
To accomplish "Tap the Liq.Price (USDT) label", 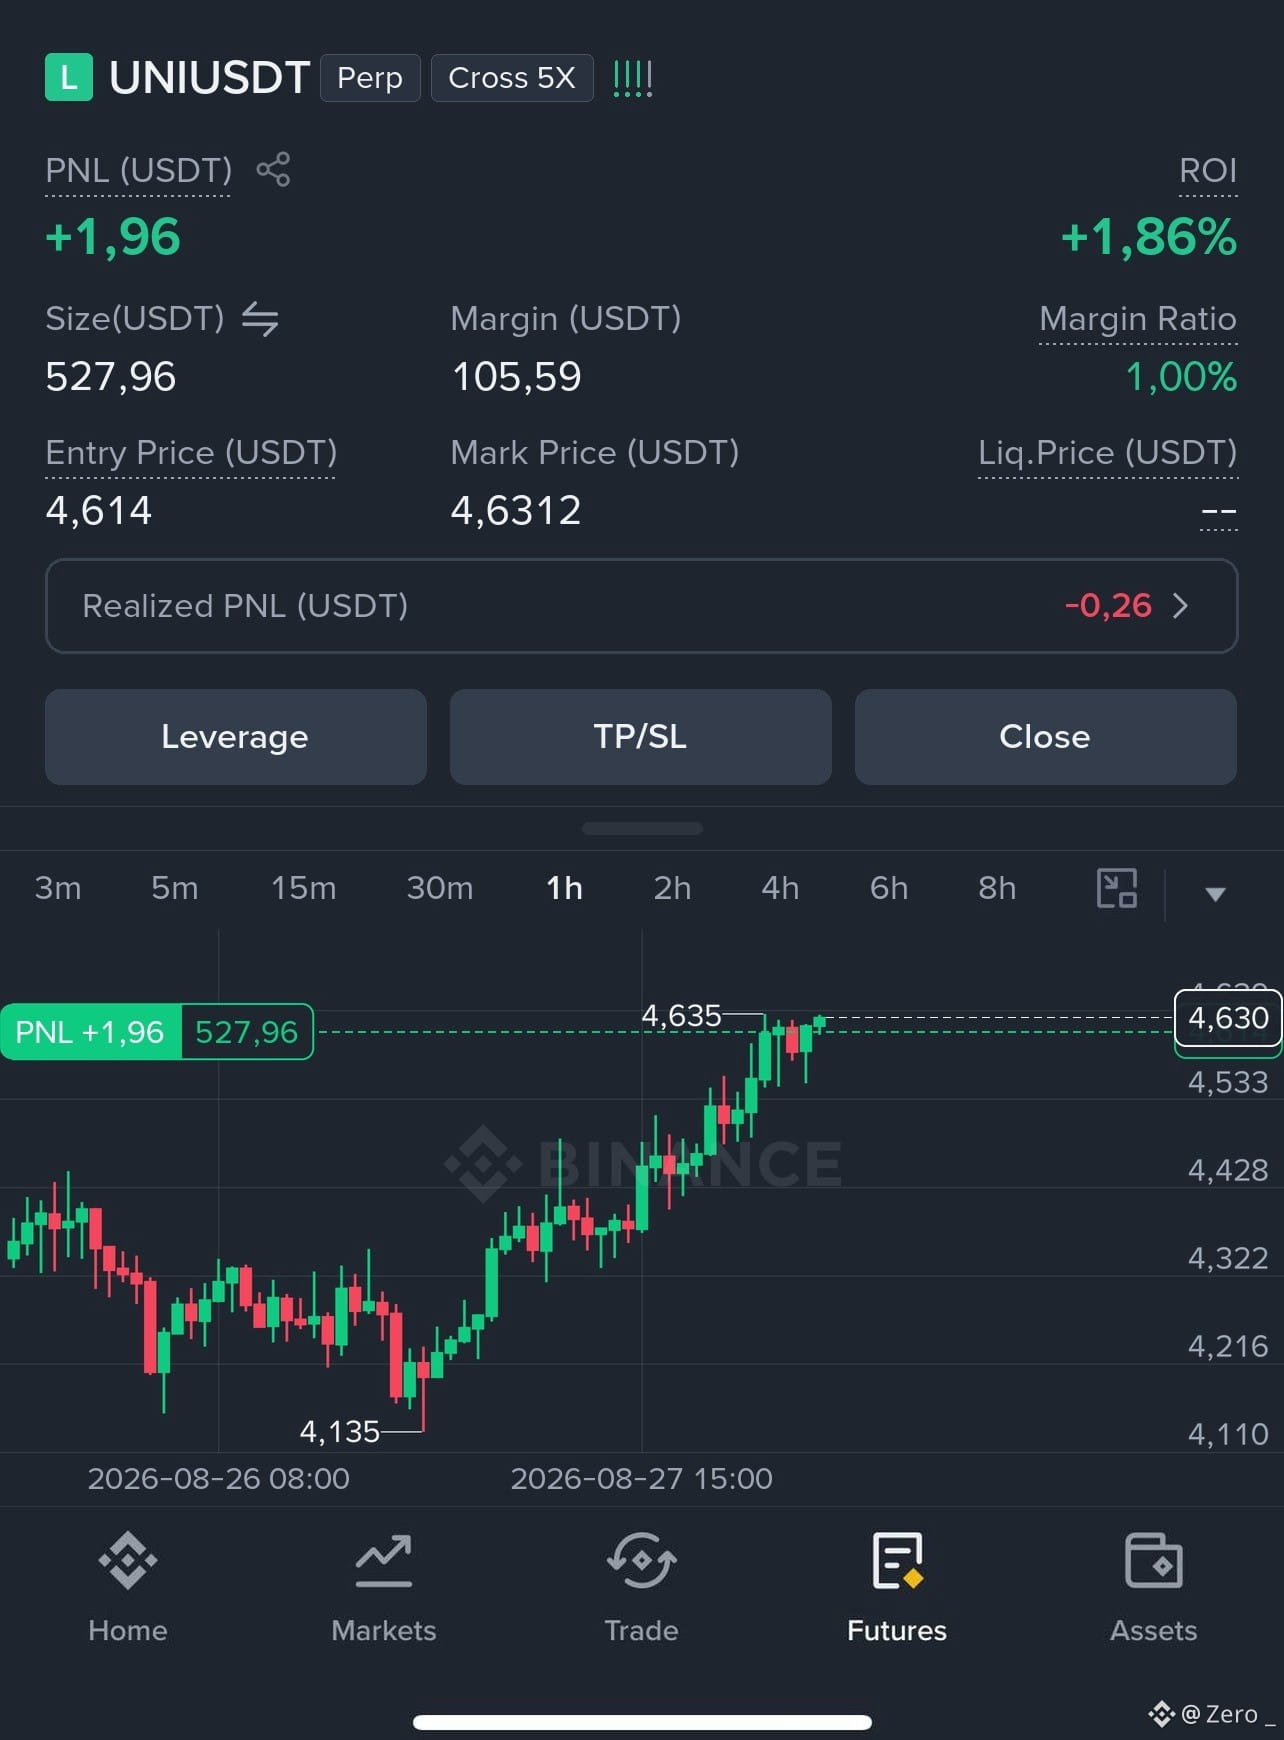I will (1108, 453).
